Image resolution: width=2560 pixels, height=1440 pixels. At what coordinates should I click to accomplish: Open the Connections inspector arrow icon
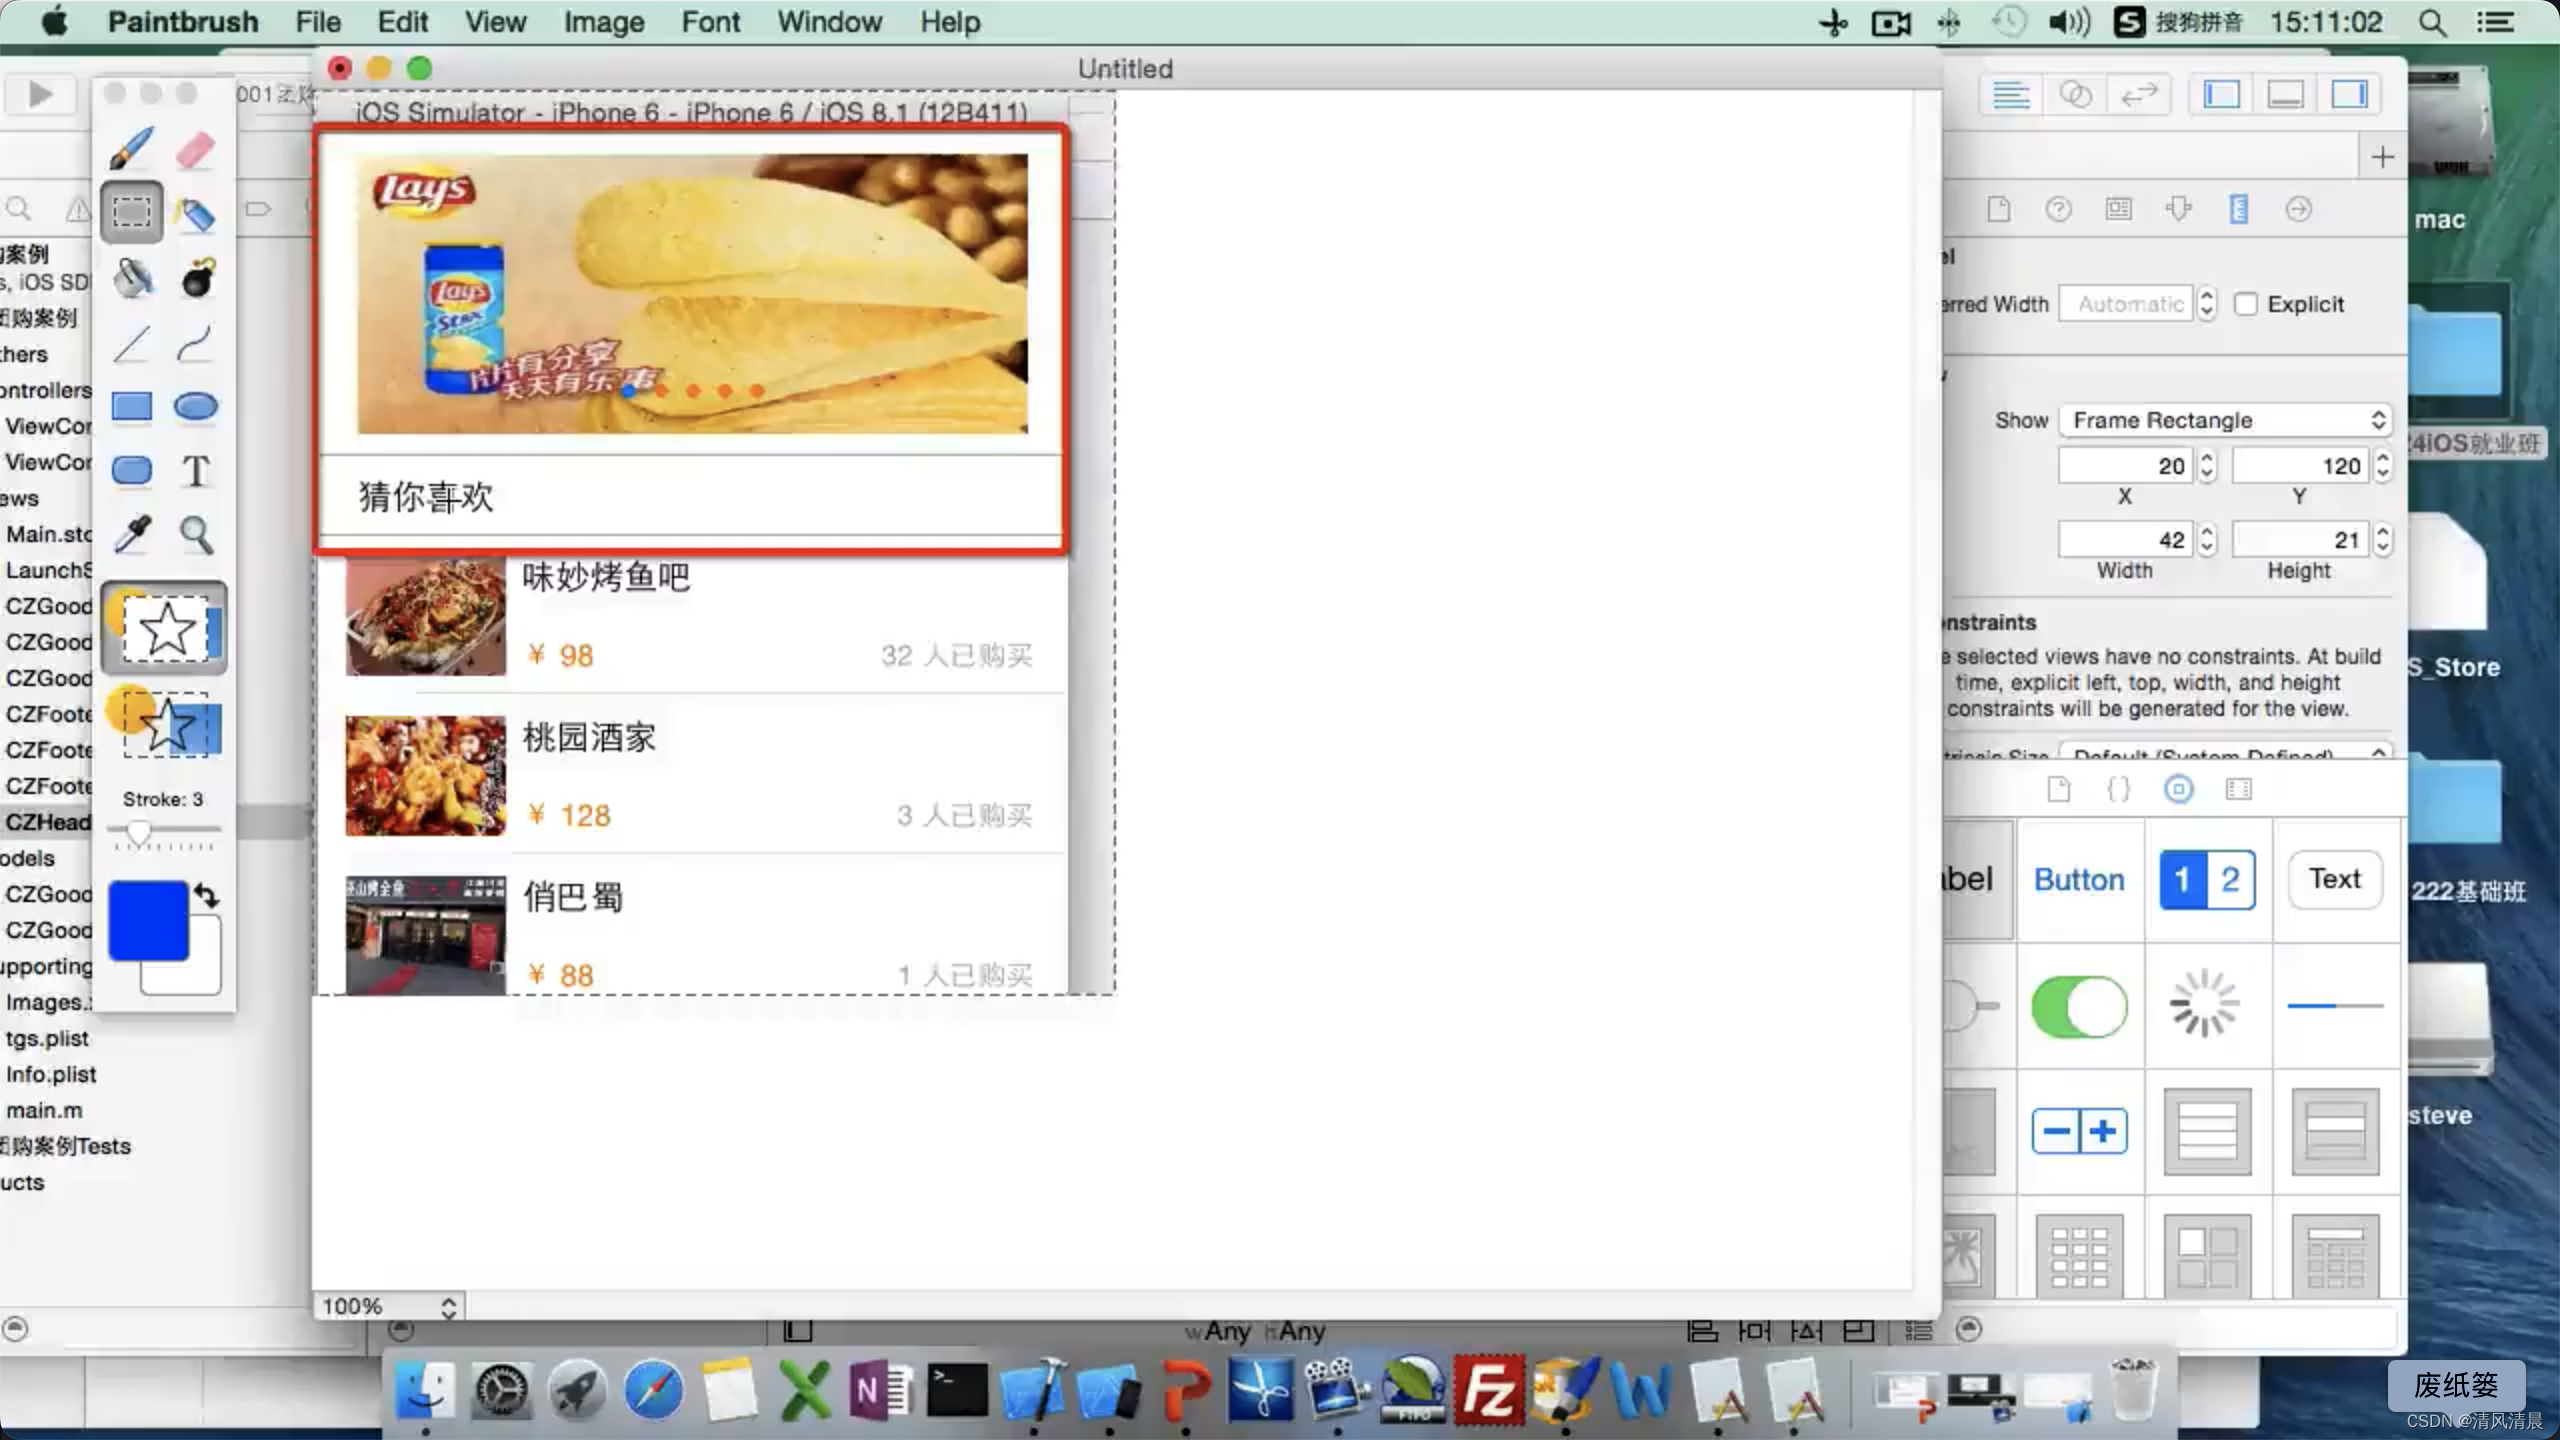coord(2298,209)
